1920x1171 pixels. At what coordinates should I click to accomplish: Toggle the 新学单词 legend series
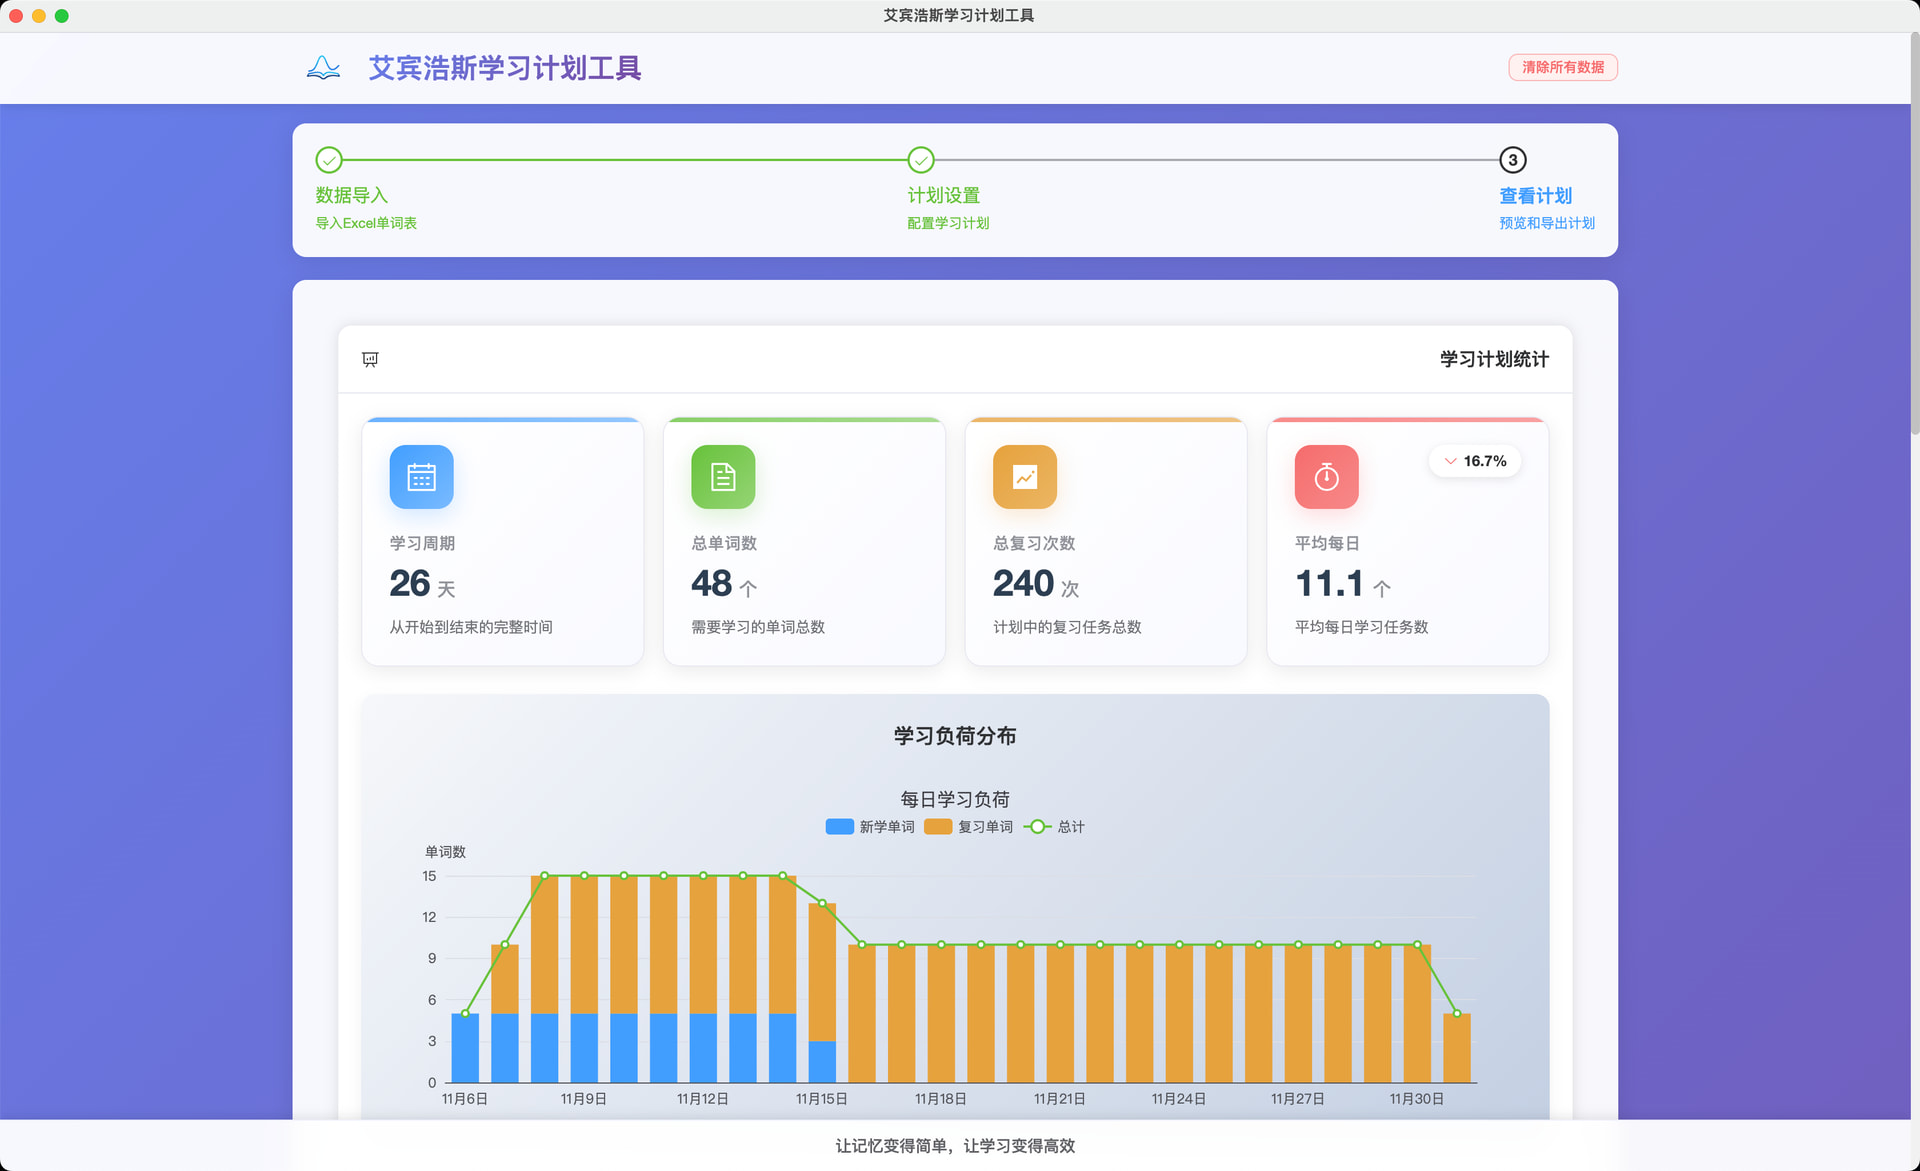click(x=870, y=827)
